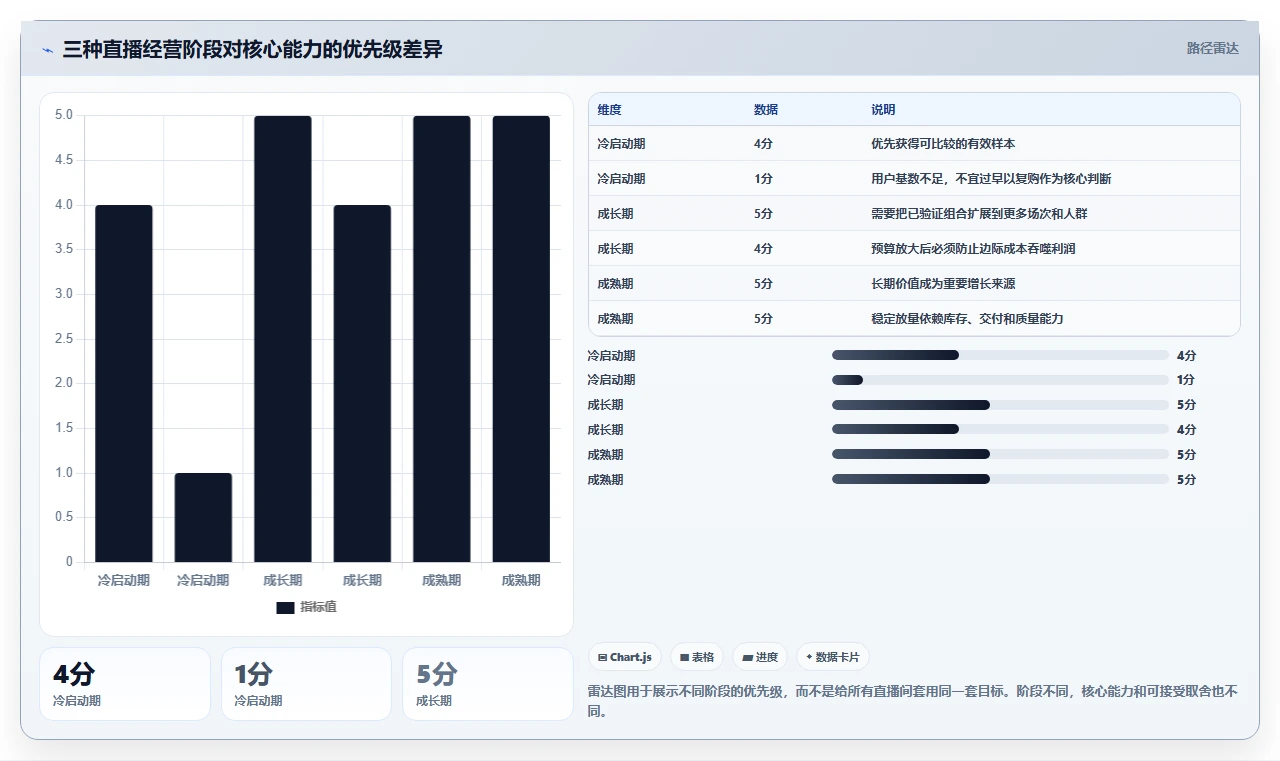The height and width of the screenshot is (761, 1280).
Task: Open the 4分 冷启动期 summary card
Action: tap(125, 684)
